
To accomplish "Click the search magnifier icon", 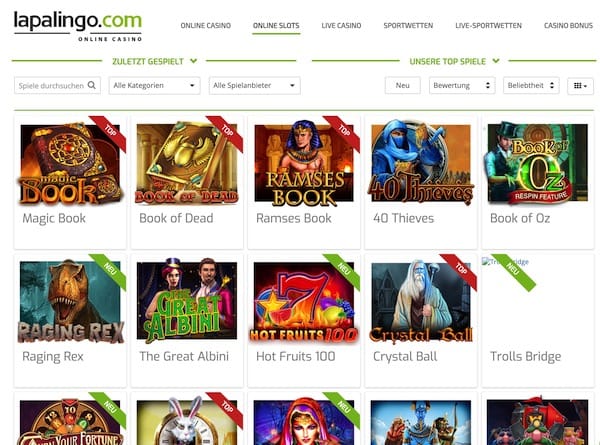I will [x=92, y=85].
